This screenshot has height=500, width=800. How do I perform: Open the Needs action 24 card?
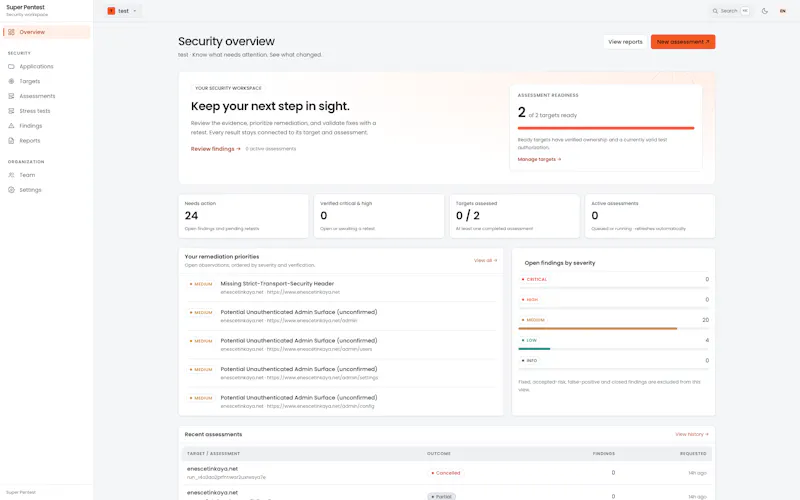tap(243, 216)
